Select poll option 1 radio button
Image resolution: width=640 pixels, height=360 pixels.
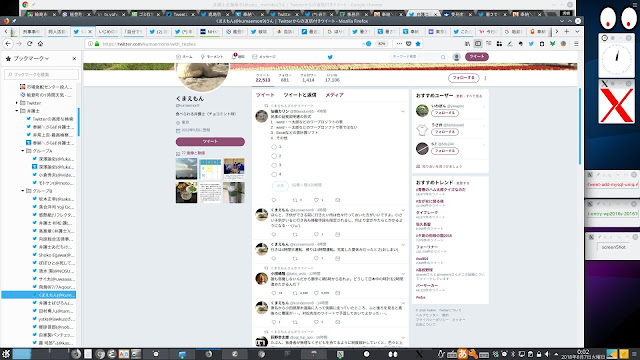(274, 147)
